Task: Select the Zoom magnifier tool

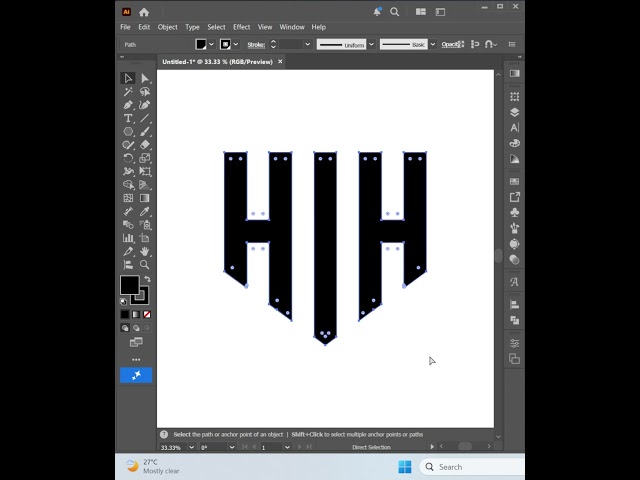Action: pos(144,264)
